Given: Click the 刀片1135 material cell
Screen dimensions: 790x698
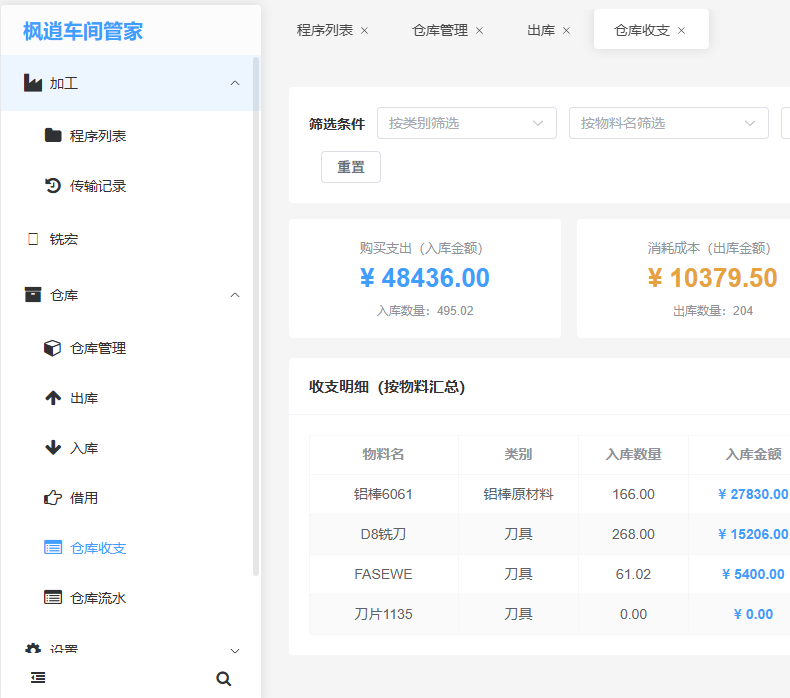Looking at the screenshot, I should tap(383, 614).
